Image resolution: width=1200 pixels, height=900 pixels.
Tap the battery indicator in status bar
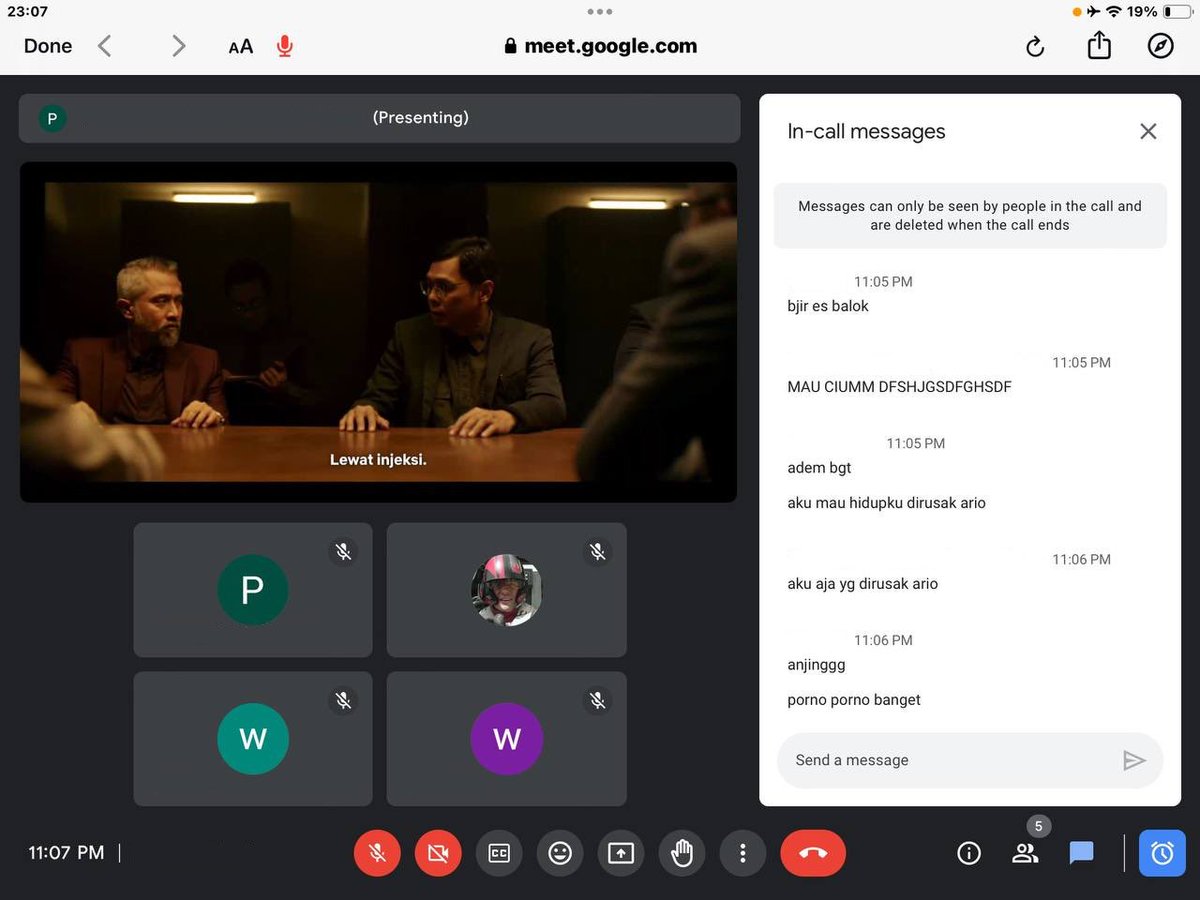[x=1177, y=12]
